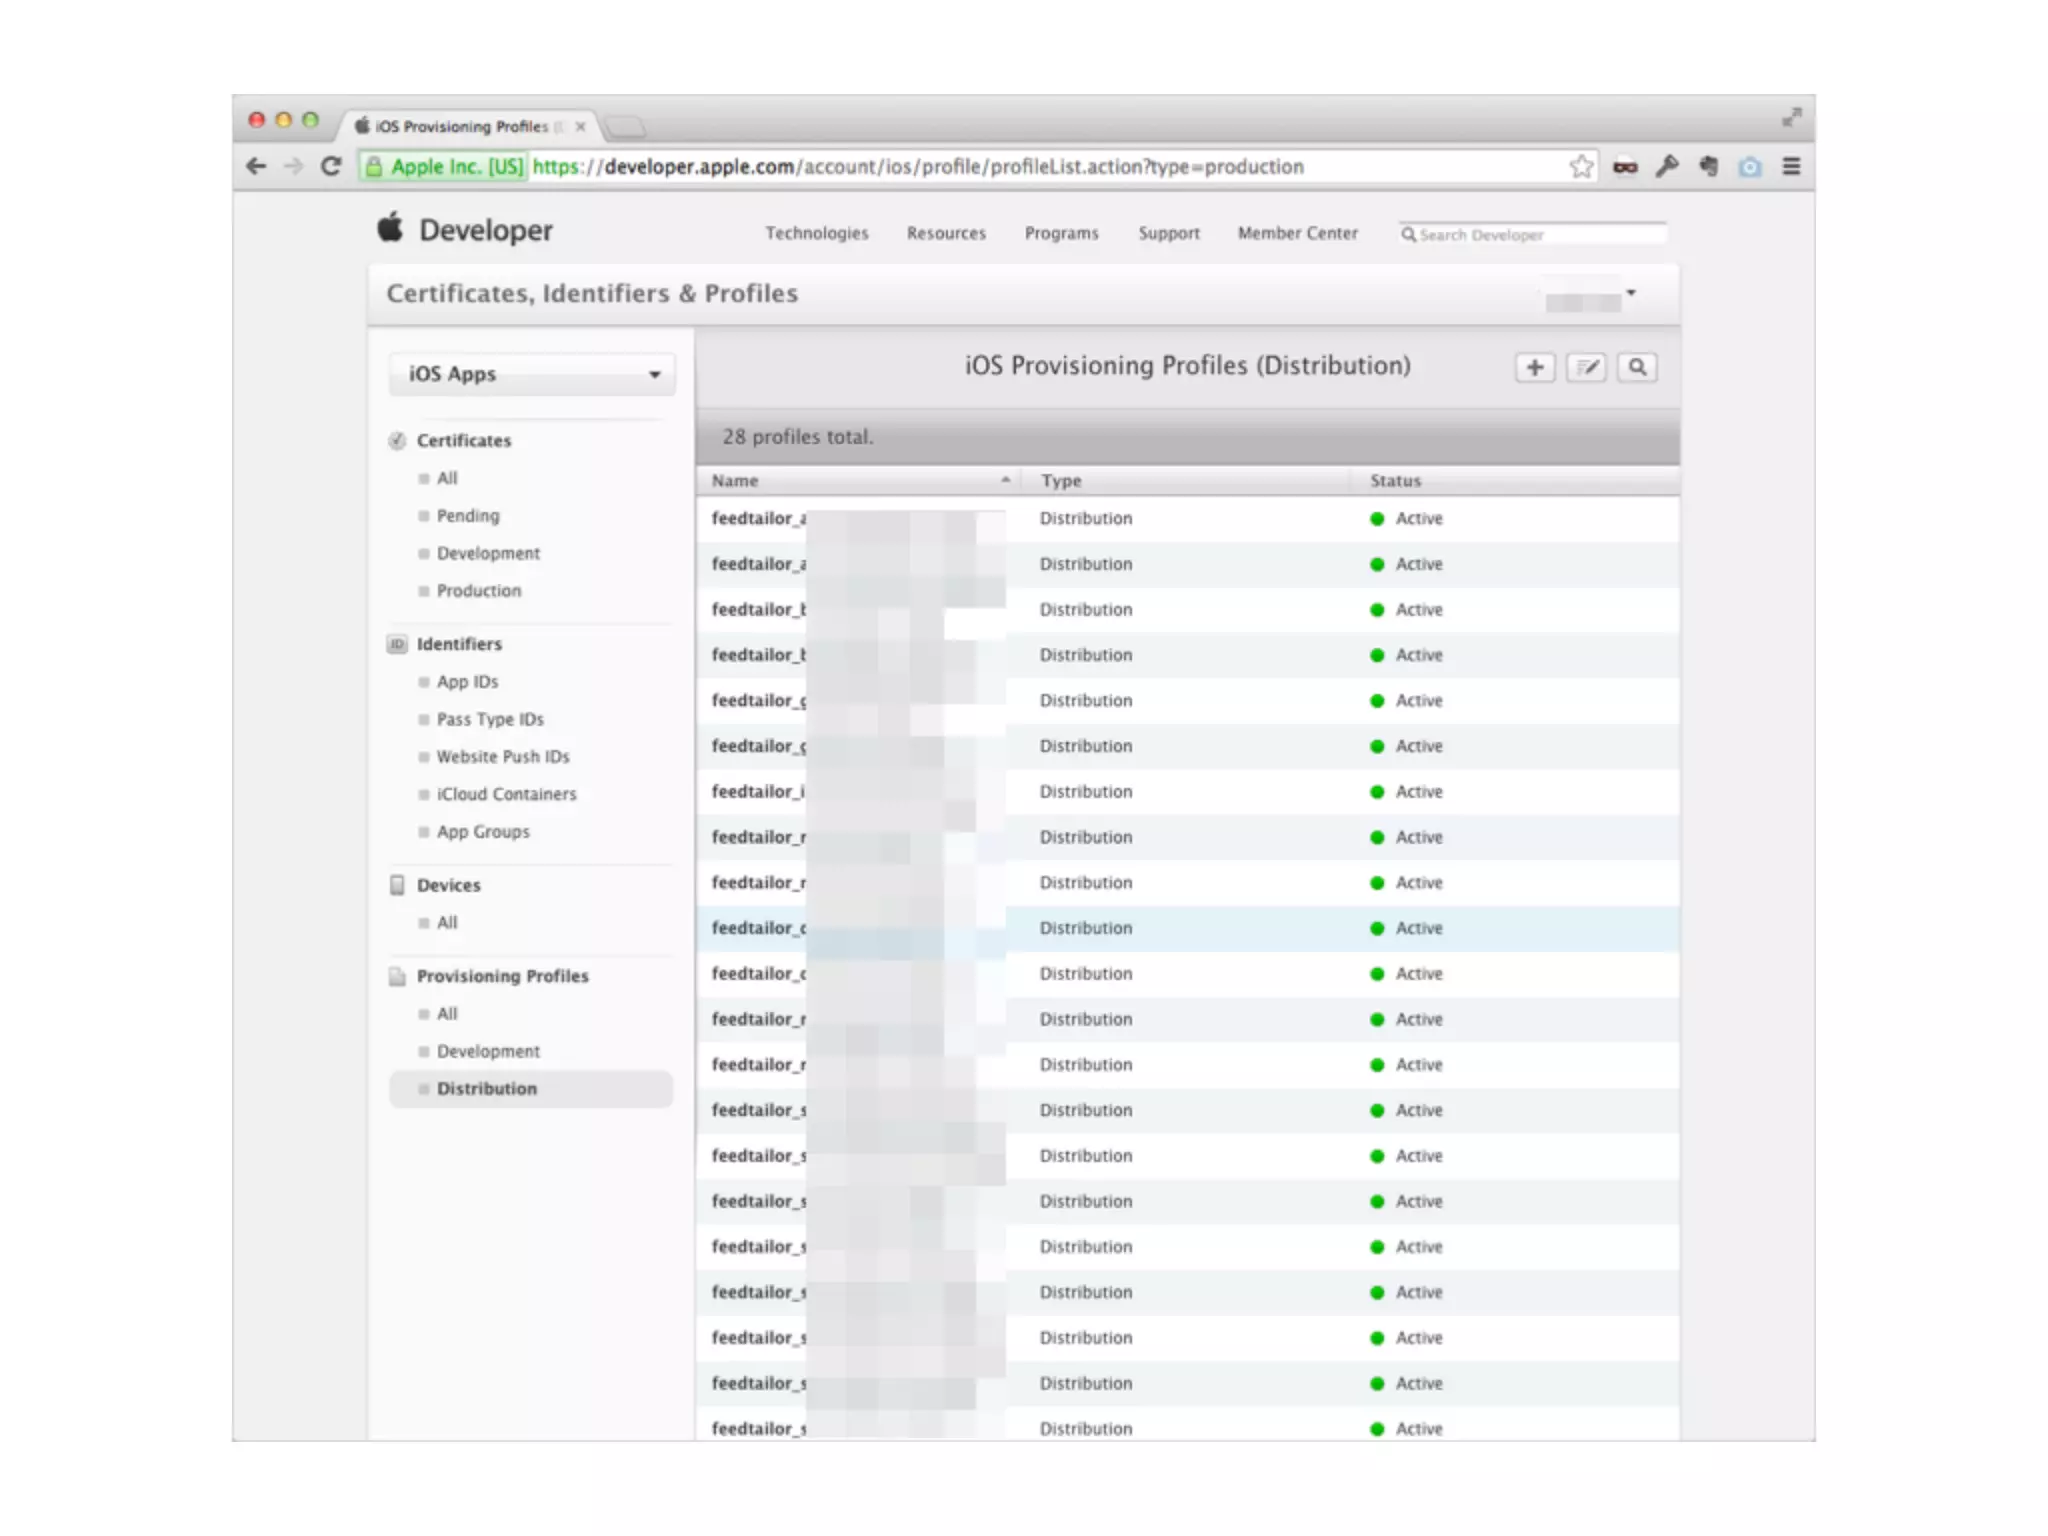Click the bookmark star icon
The image size is (2048, 1536).
1580,167
